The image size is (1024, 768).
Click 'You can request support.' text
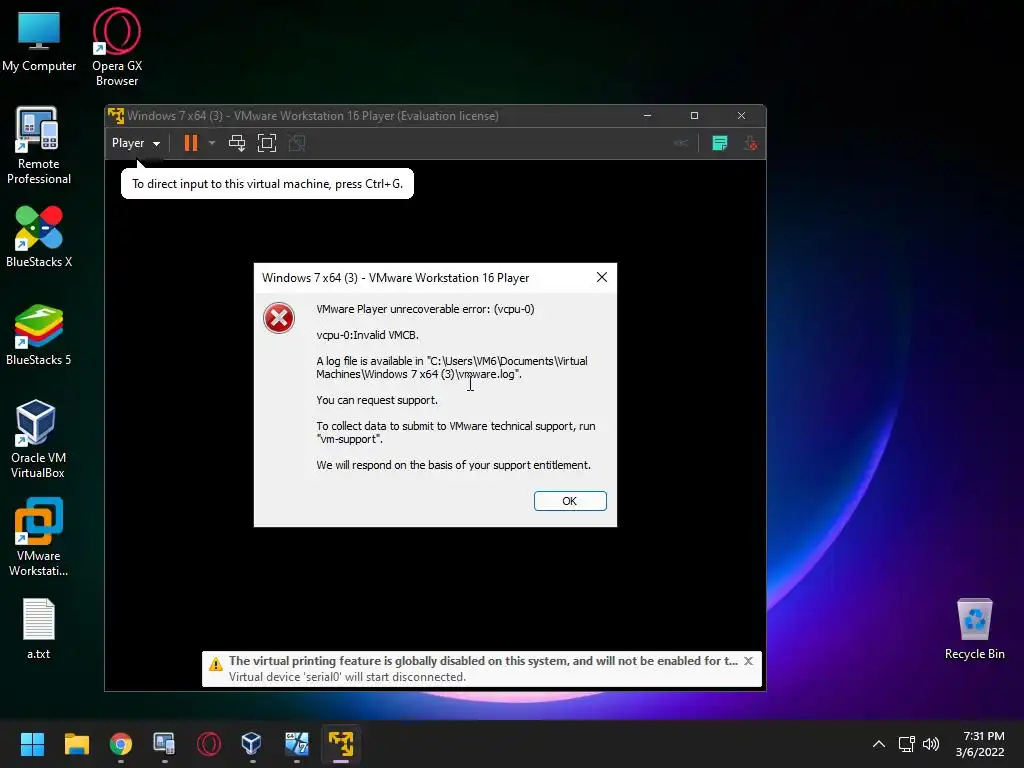(x=377, y=400)
